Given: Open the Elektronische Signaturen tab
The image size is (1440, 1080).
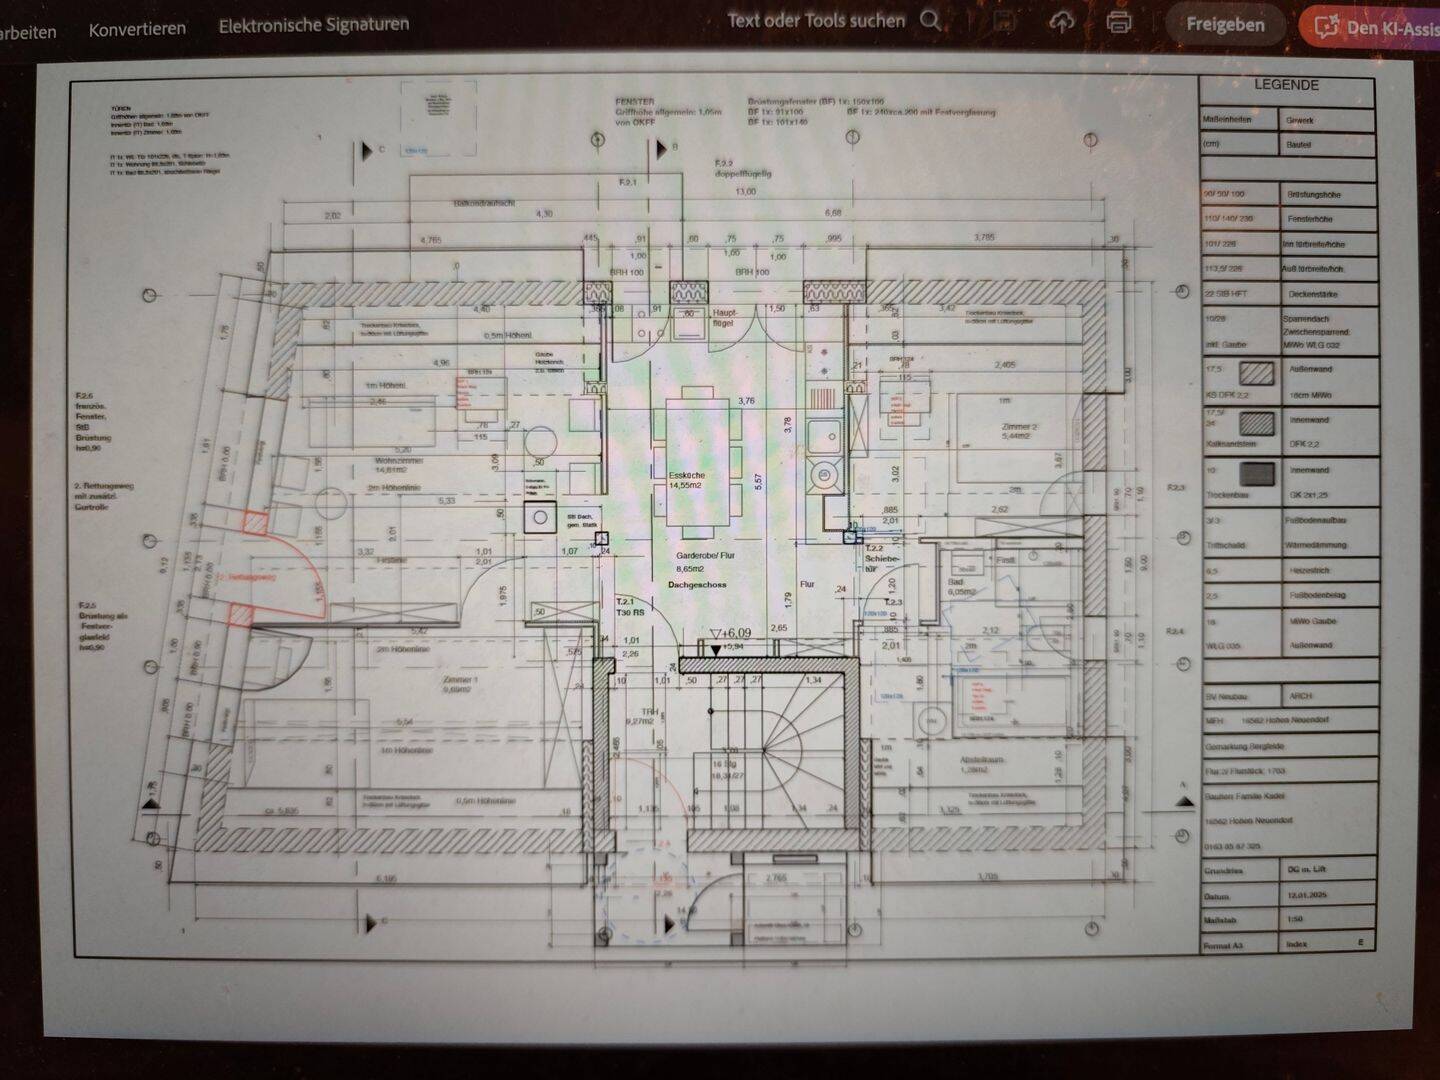Looking at the screenshot, I should 313,25.
